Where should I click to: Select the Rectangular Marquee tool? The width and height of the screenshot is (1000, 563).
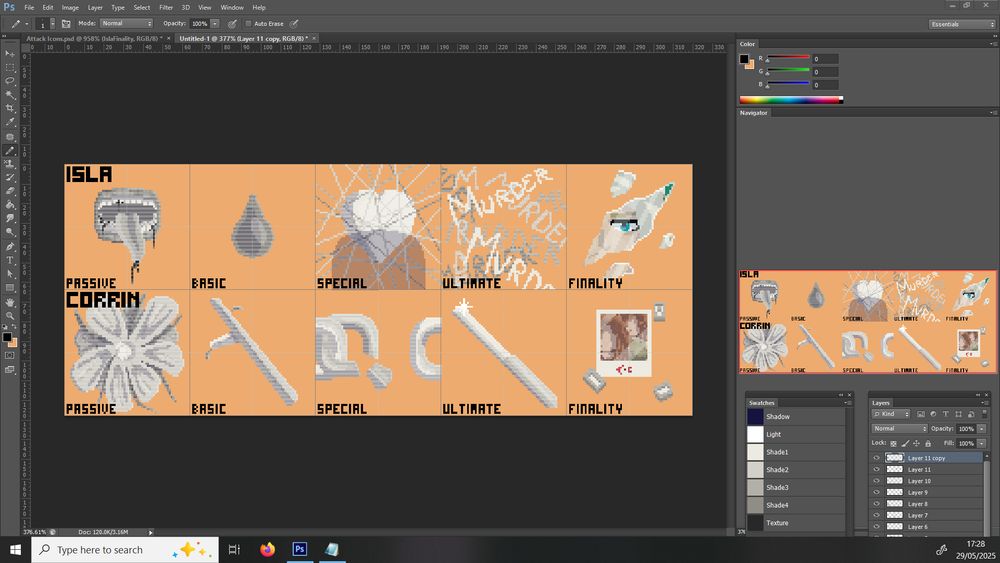10,67
